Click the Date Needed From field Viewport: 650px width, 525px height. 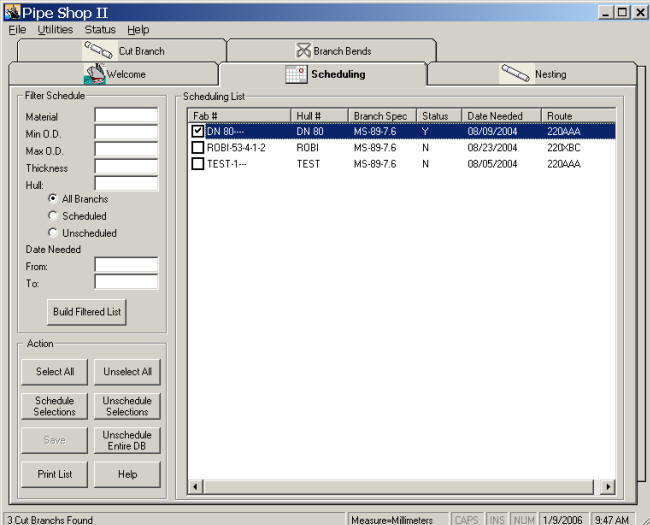coord(126,265)
